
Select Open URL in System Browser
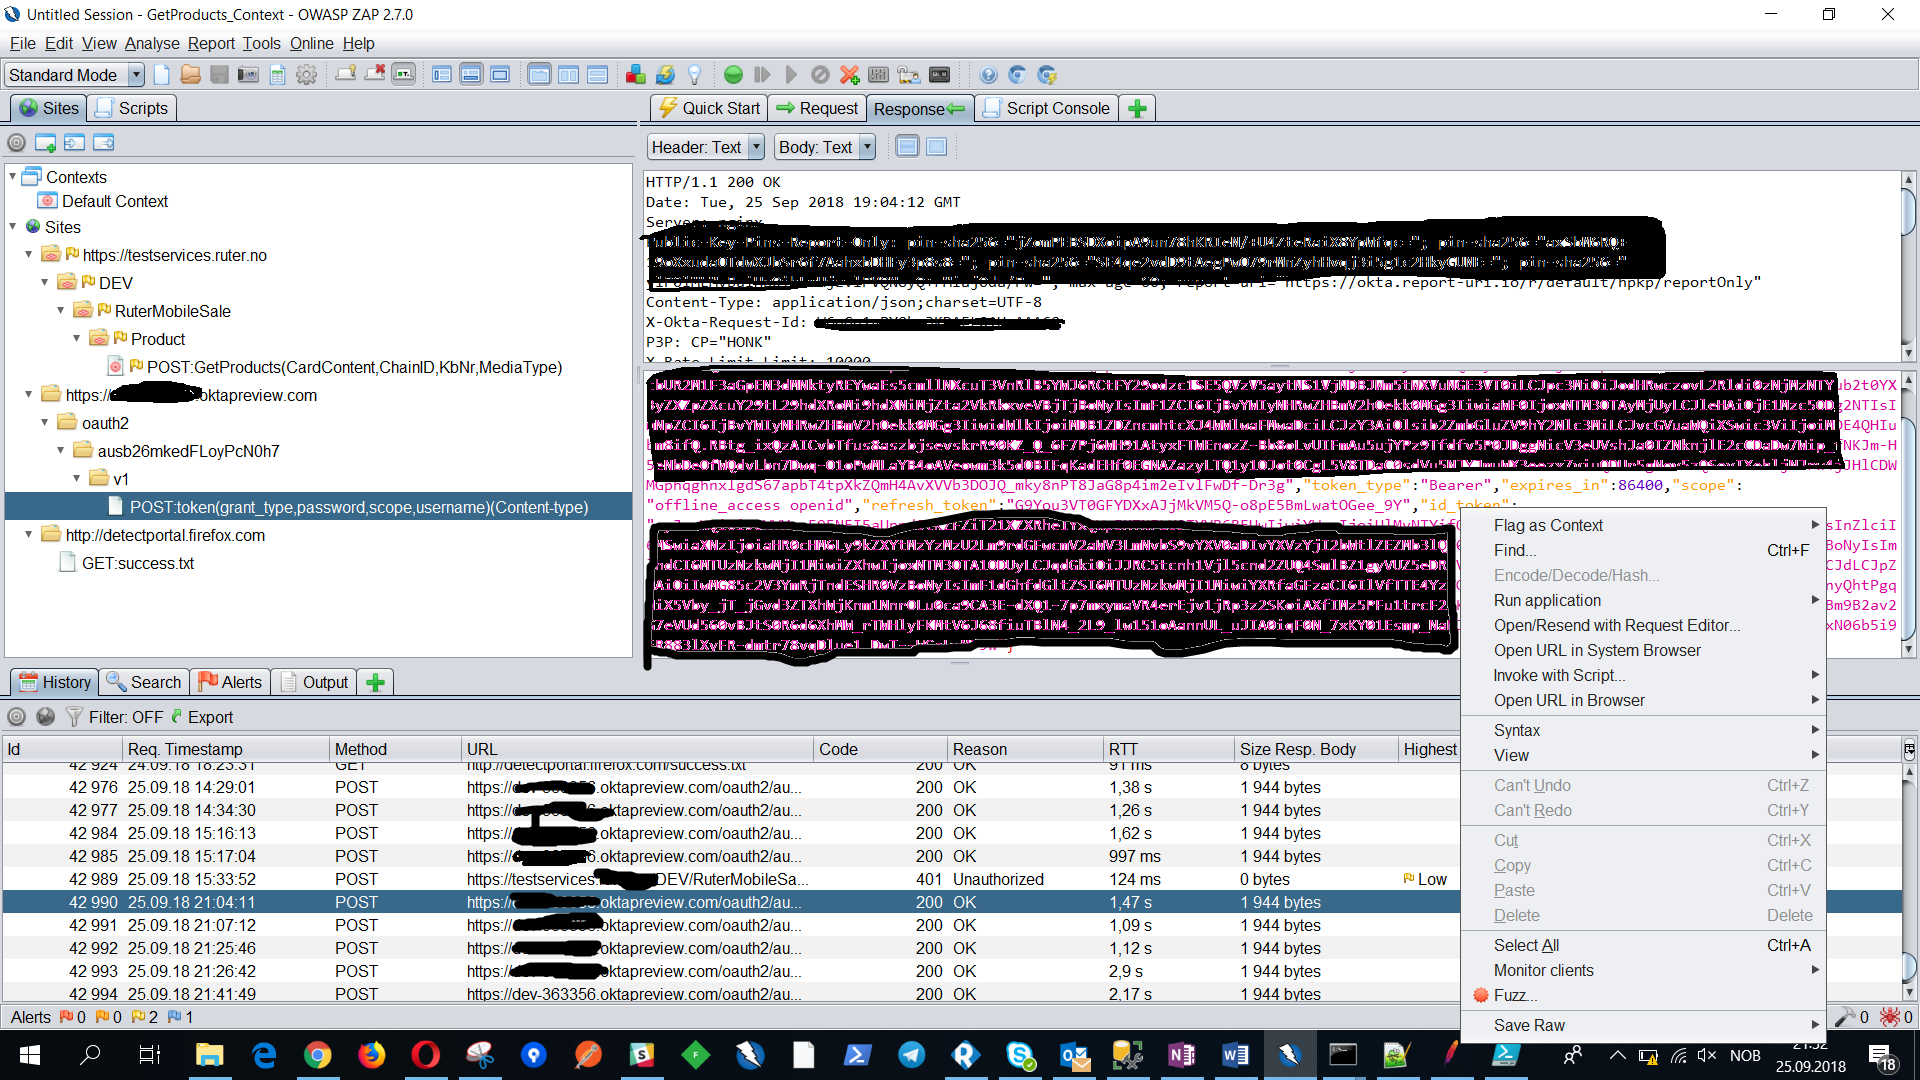pos(1597,650)
